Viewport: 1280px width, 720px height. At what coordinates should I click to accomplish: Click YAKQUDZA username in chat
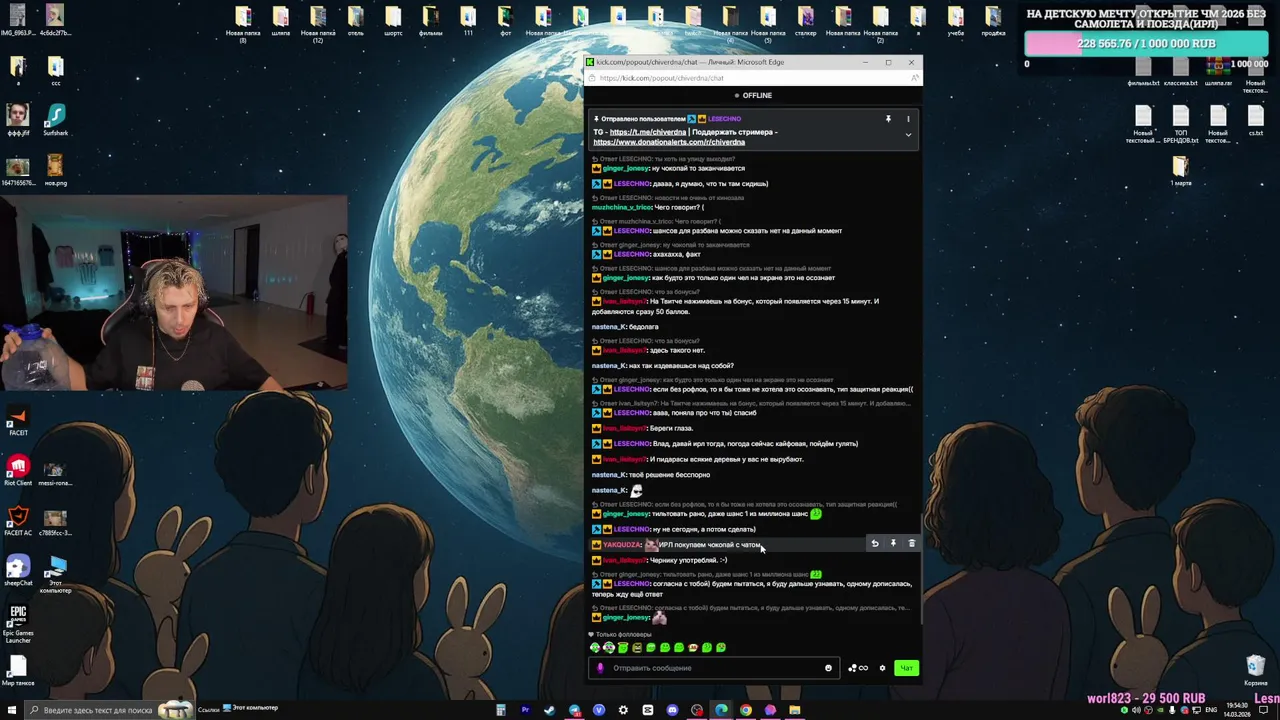(622, 545)
